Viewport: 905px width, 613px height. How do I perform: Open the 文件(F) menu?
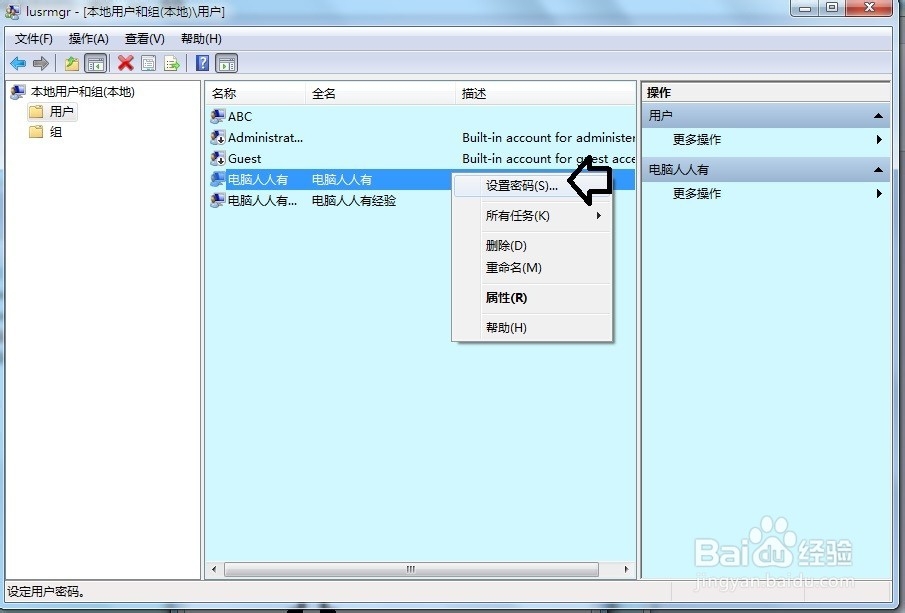tap(33, 39)
